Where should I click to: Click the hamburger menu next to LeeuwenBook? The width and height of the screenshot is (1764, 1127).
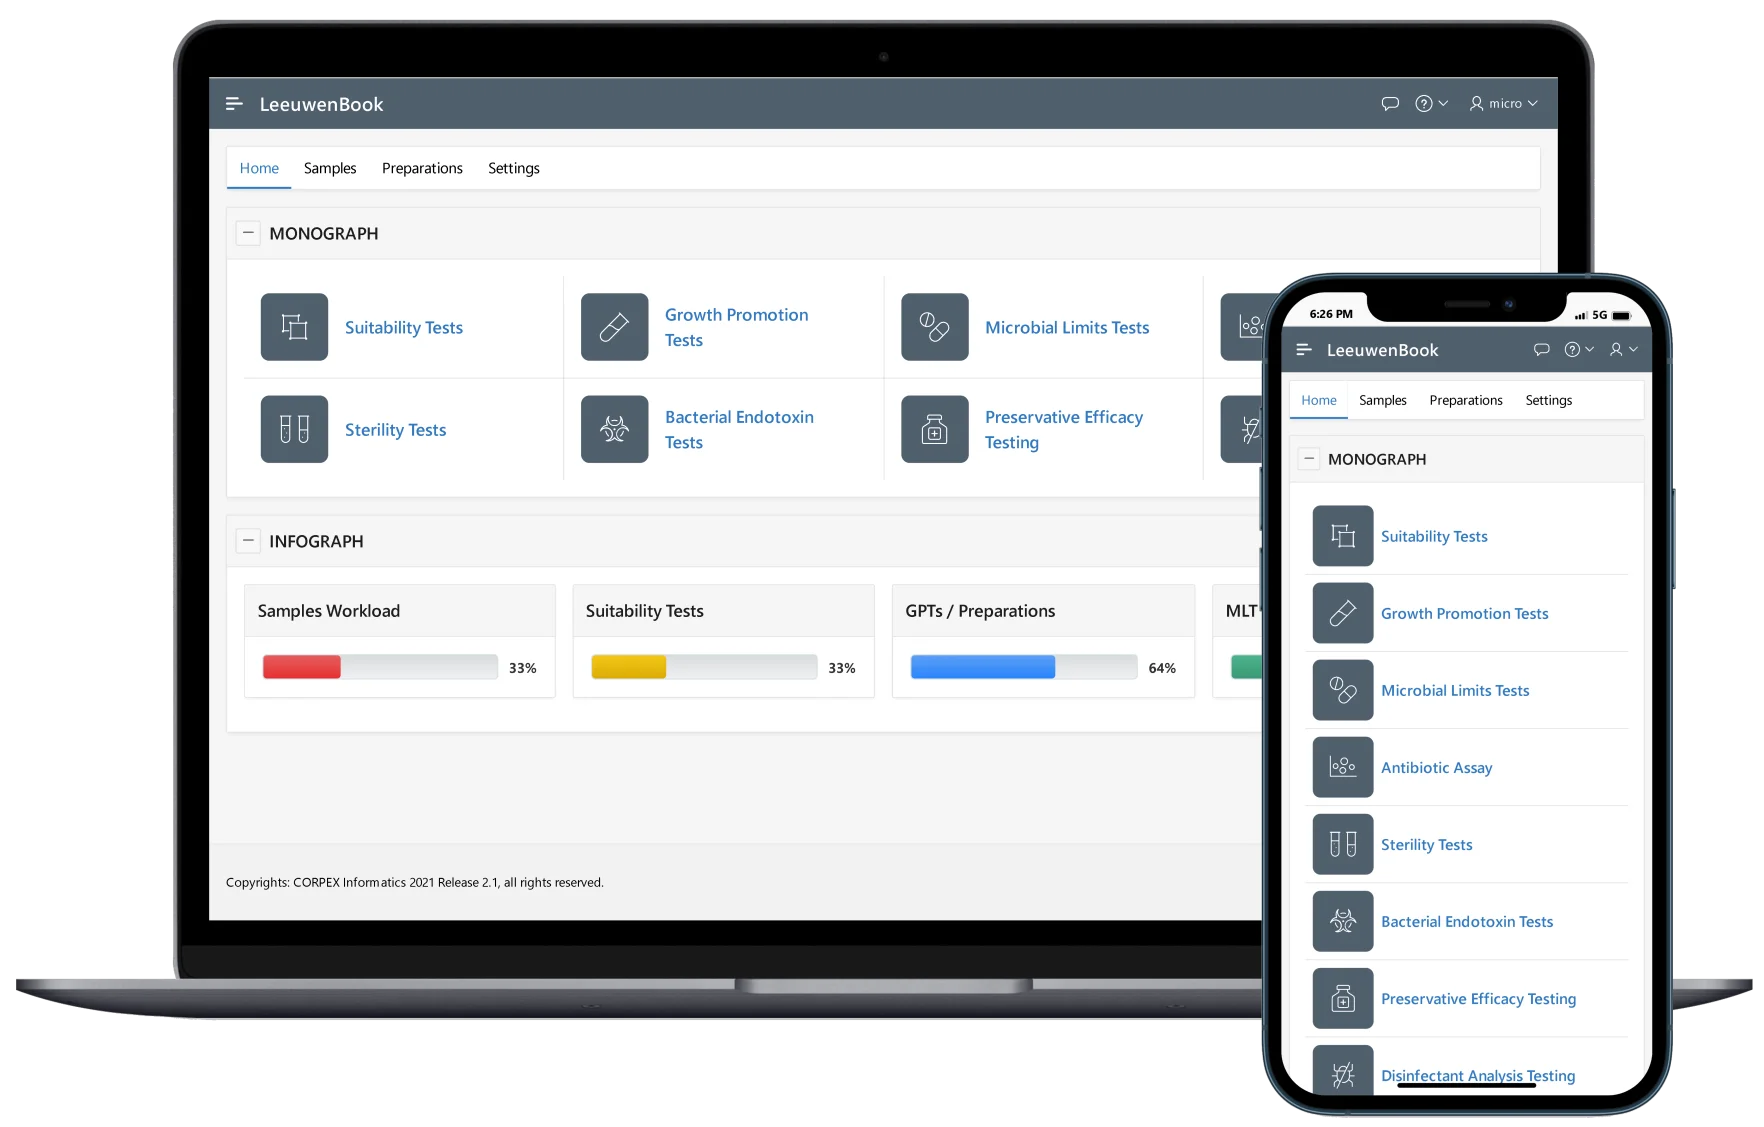(233, 103)
